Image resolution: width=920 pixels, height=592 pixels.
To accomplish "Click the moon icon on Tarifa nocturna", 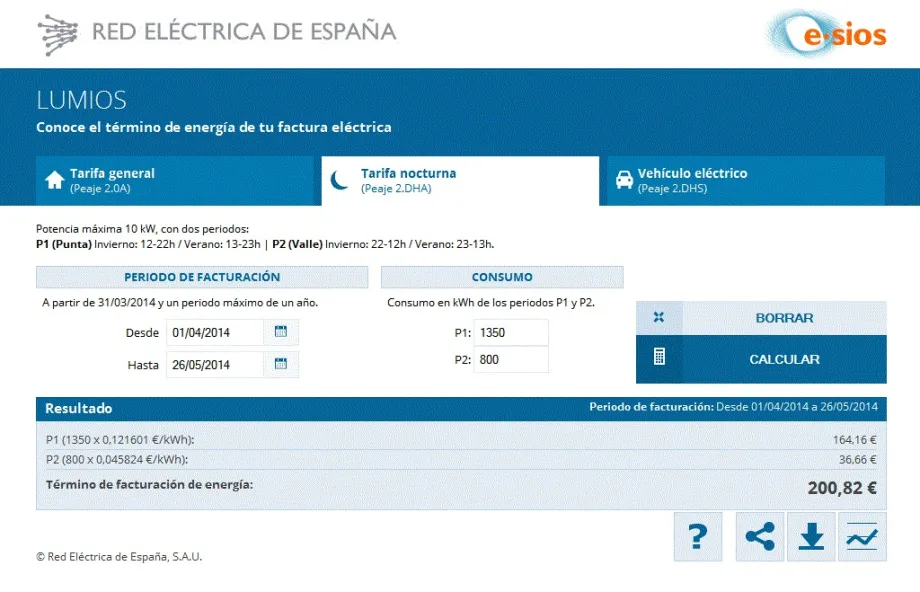I will coord(341,180).
